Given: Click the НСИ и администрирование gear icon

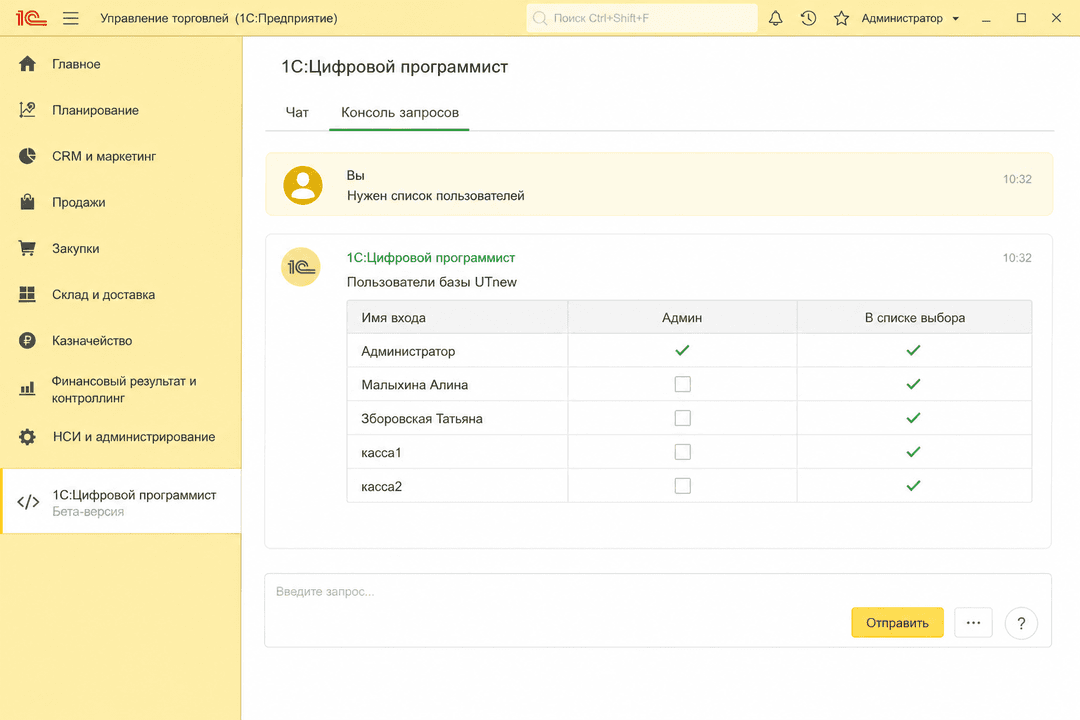Looking at the screenshot, I should coord(28,437).
